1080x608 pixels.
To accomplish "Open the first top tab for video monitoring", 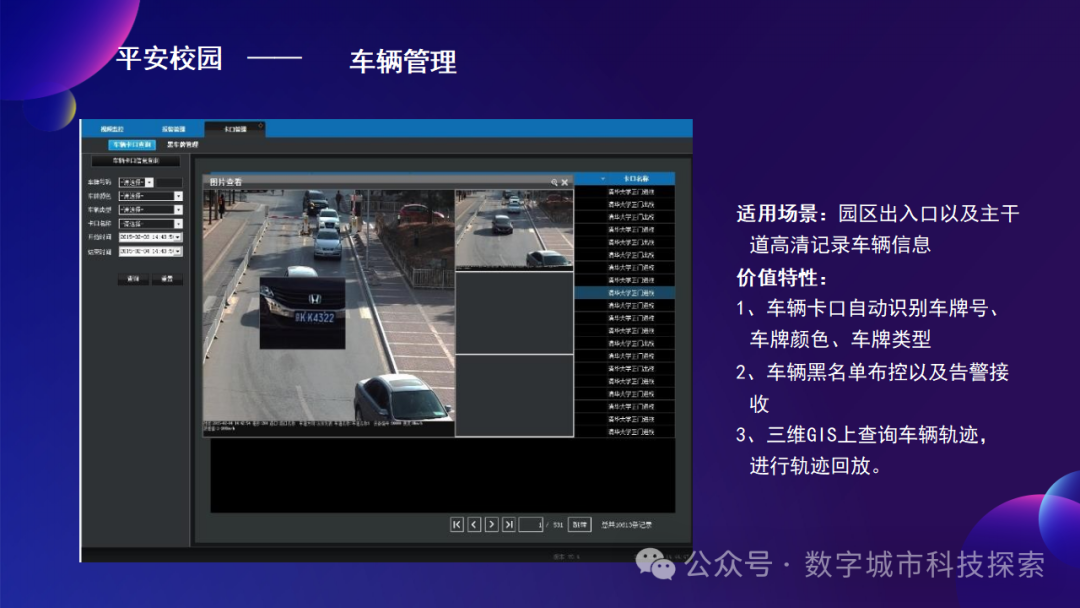I will click(112, 129).
